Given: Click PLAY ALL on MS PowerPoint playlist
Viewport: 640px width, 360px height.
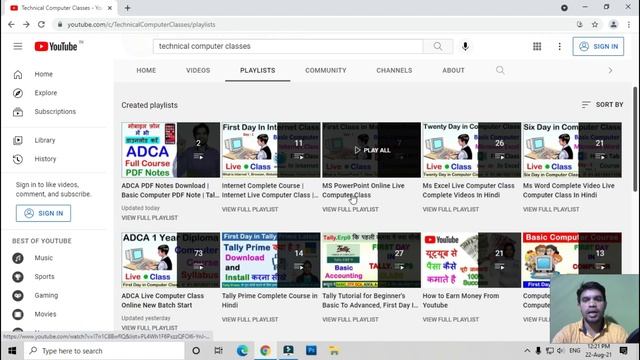Looking at the screenshot, I should tap(372, 150).
